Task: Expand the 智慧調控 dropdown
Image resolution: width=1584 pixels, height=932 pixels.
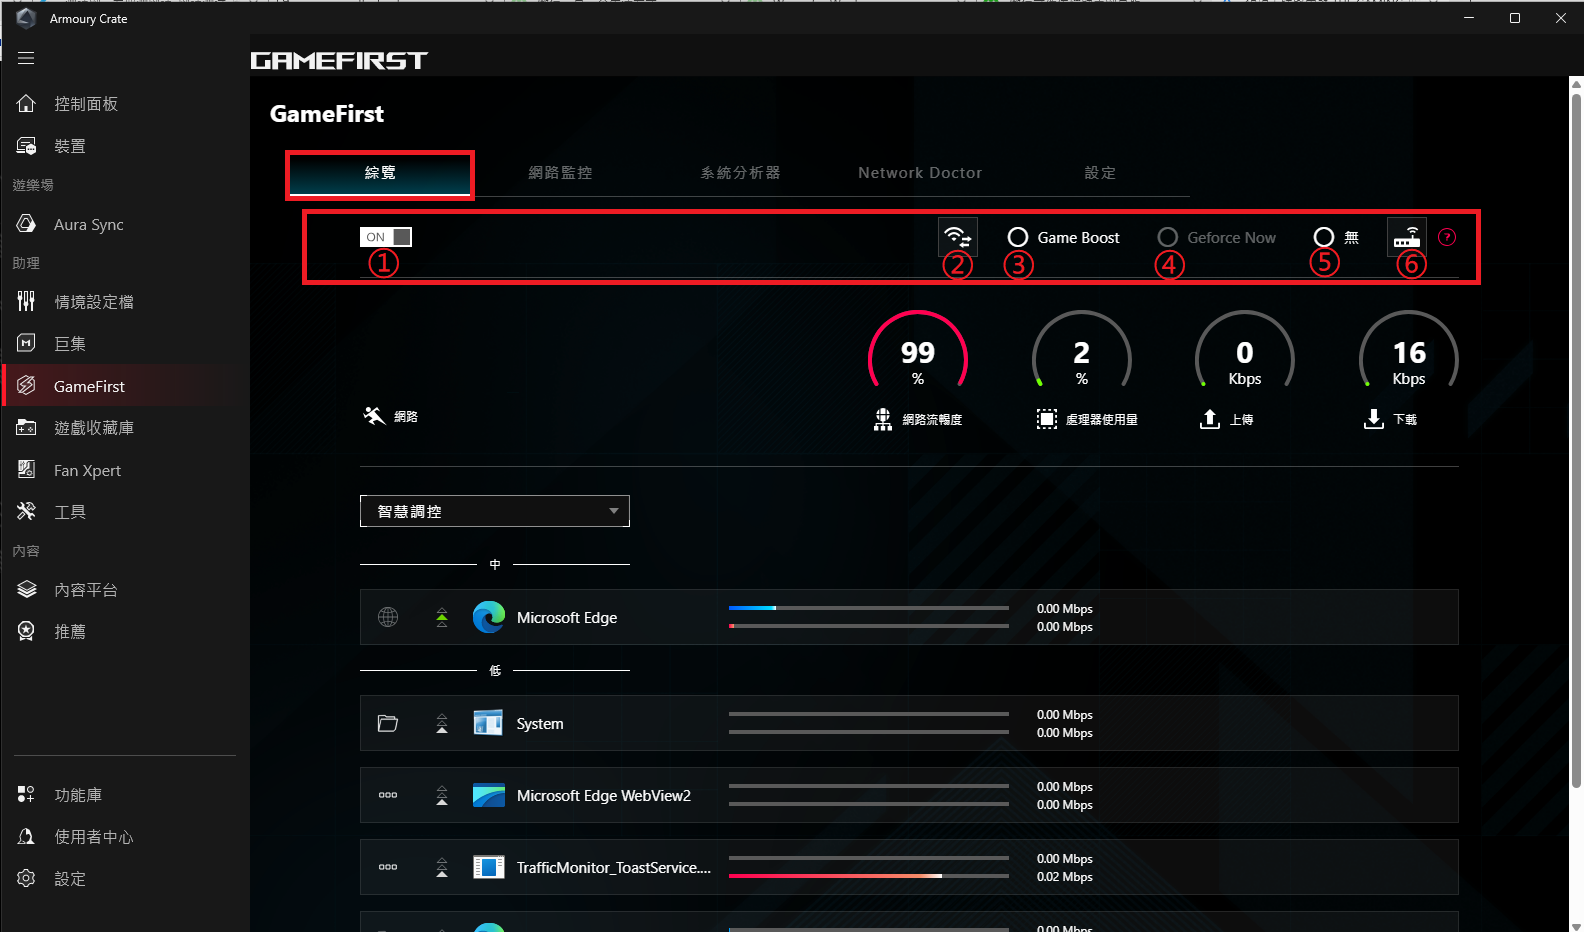Action: pyautogui.click(x=495, y=511)
